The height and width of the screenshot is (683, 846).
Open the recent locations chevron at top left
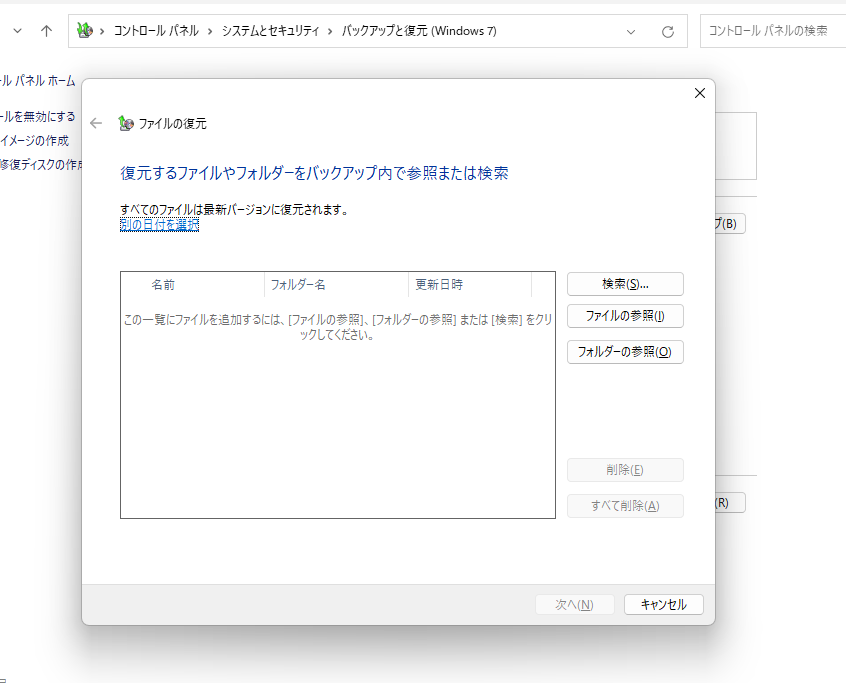[16, 31]
